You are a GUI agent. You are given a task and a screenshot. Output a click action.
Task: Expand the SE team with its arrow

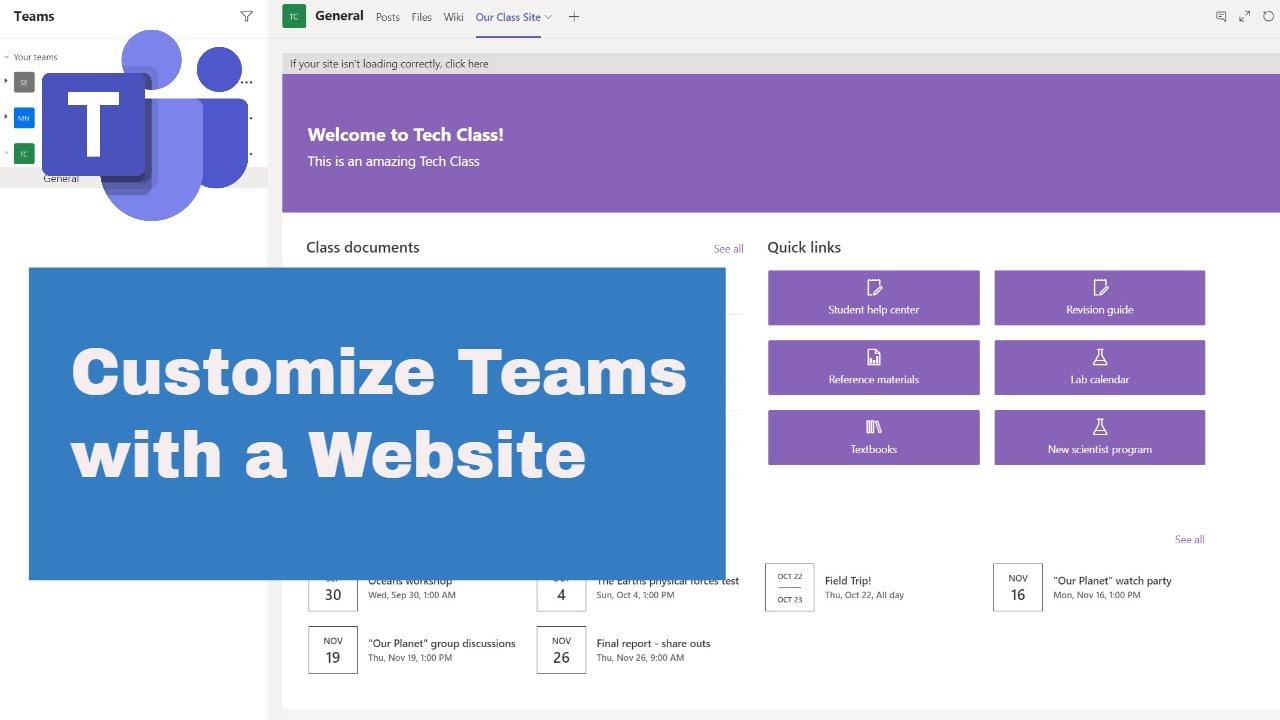point(6,81)
